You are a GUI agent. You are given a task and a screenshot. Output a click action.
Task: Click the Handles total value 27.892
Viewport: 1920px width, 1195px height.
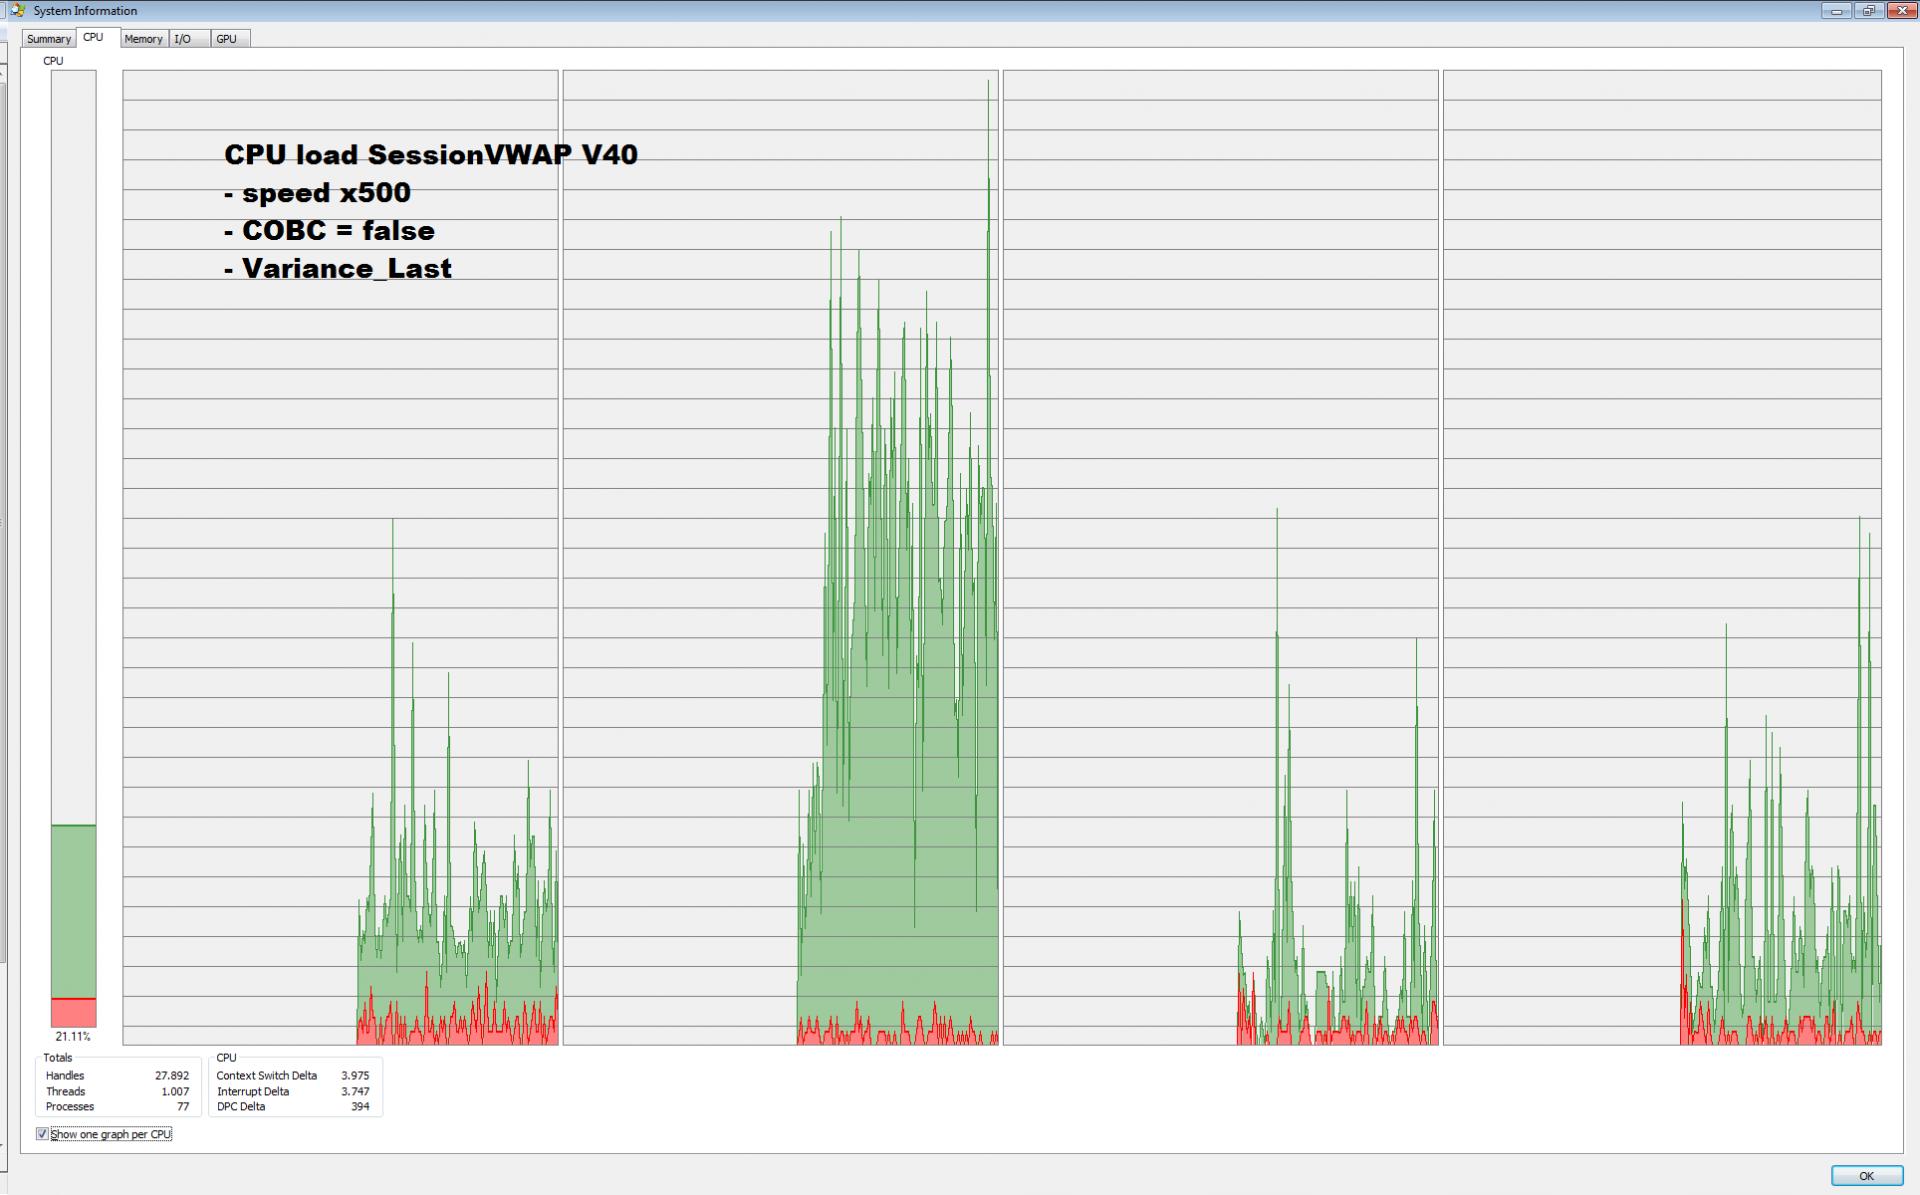tap(171, 1076)
